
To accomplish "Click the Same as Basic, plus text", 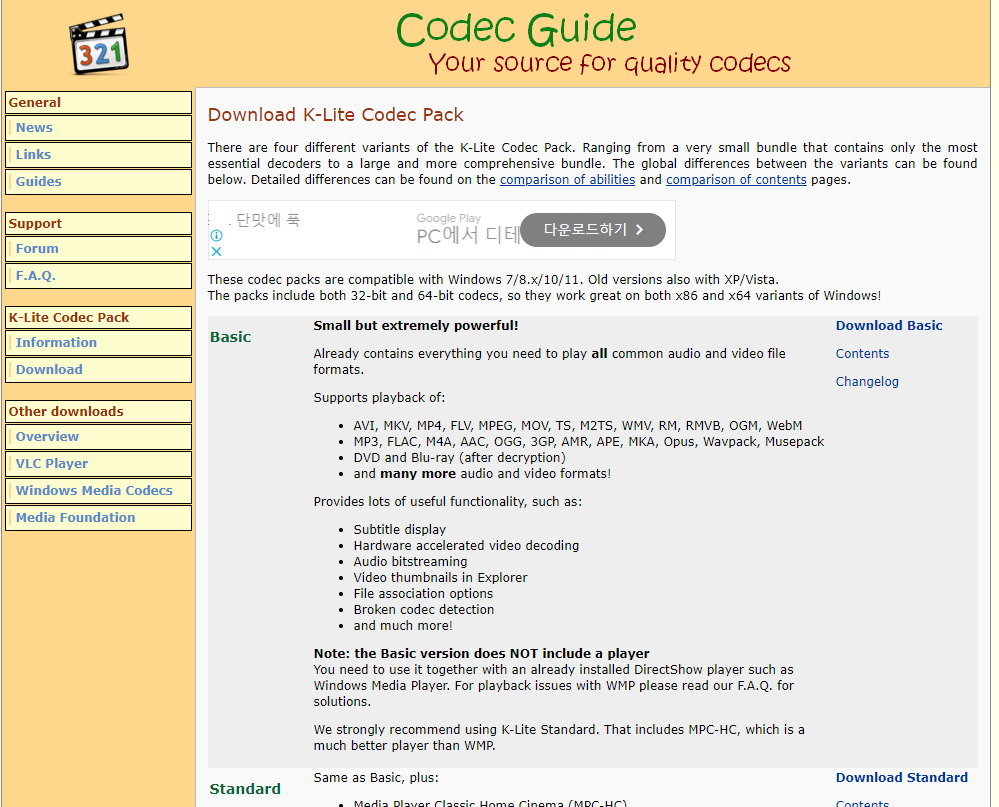I will [x=376, y=778].
